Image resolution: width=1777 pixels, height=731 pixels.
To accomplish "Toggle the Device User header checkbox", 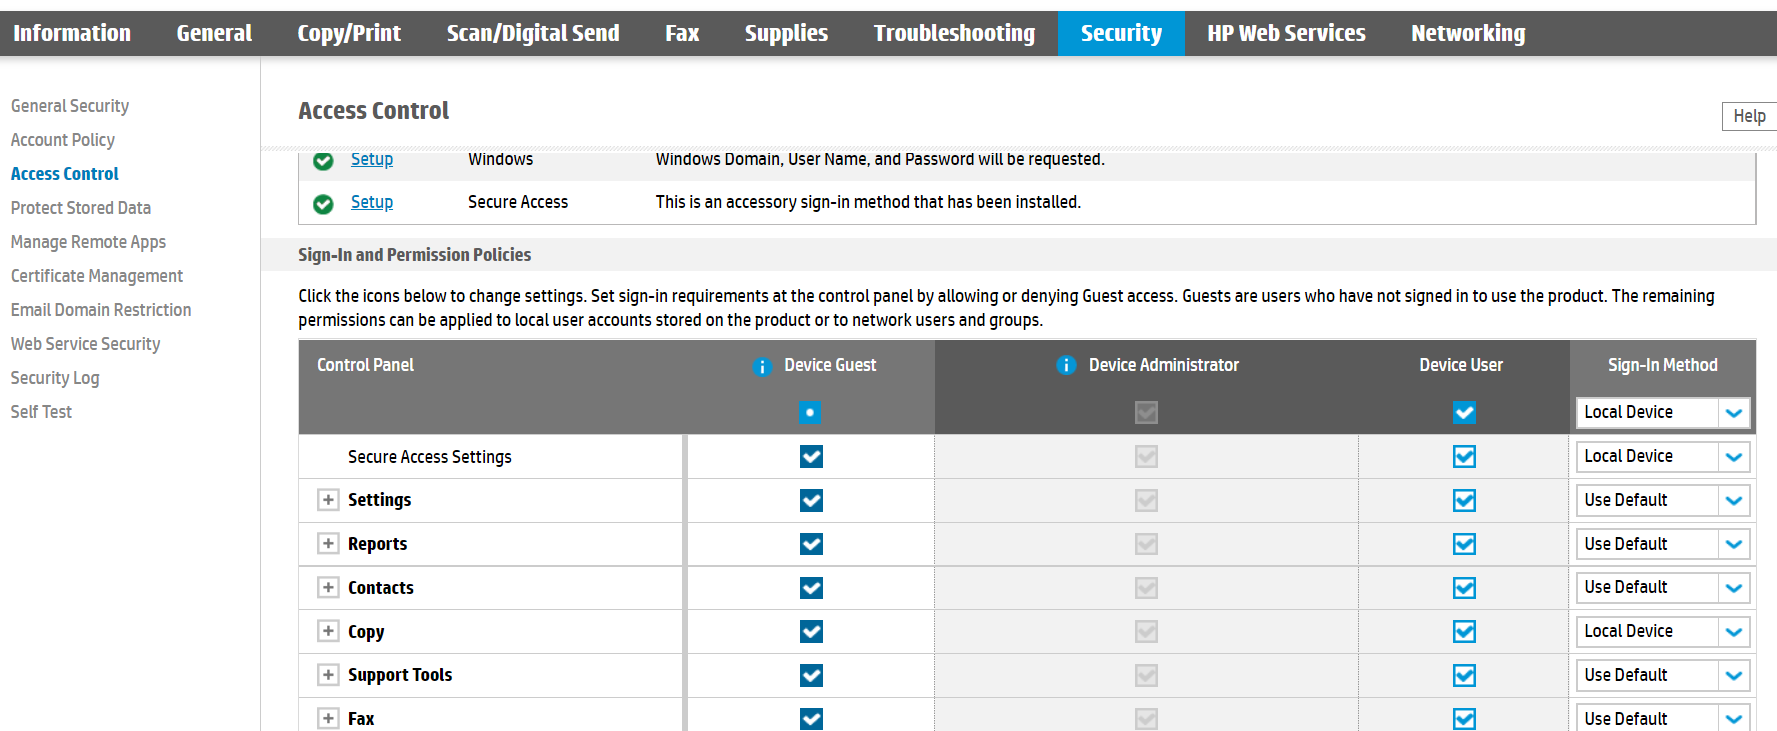I will (x=1464, y=412).
